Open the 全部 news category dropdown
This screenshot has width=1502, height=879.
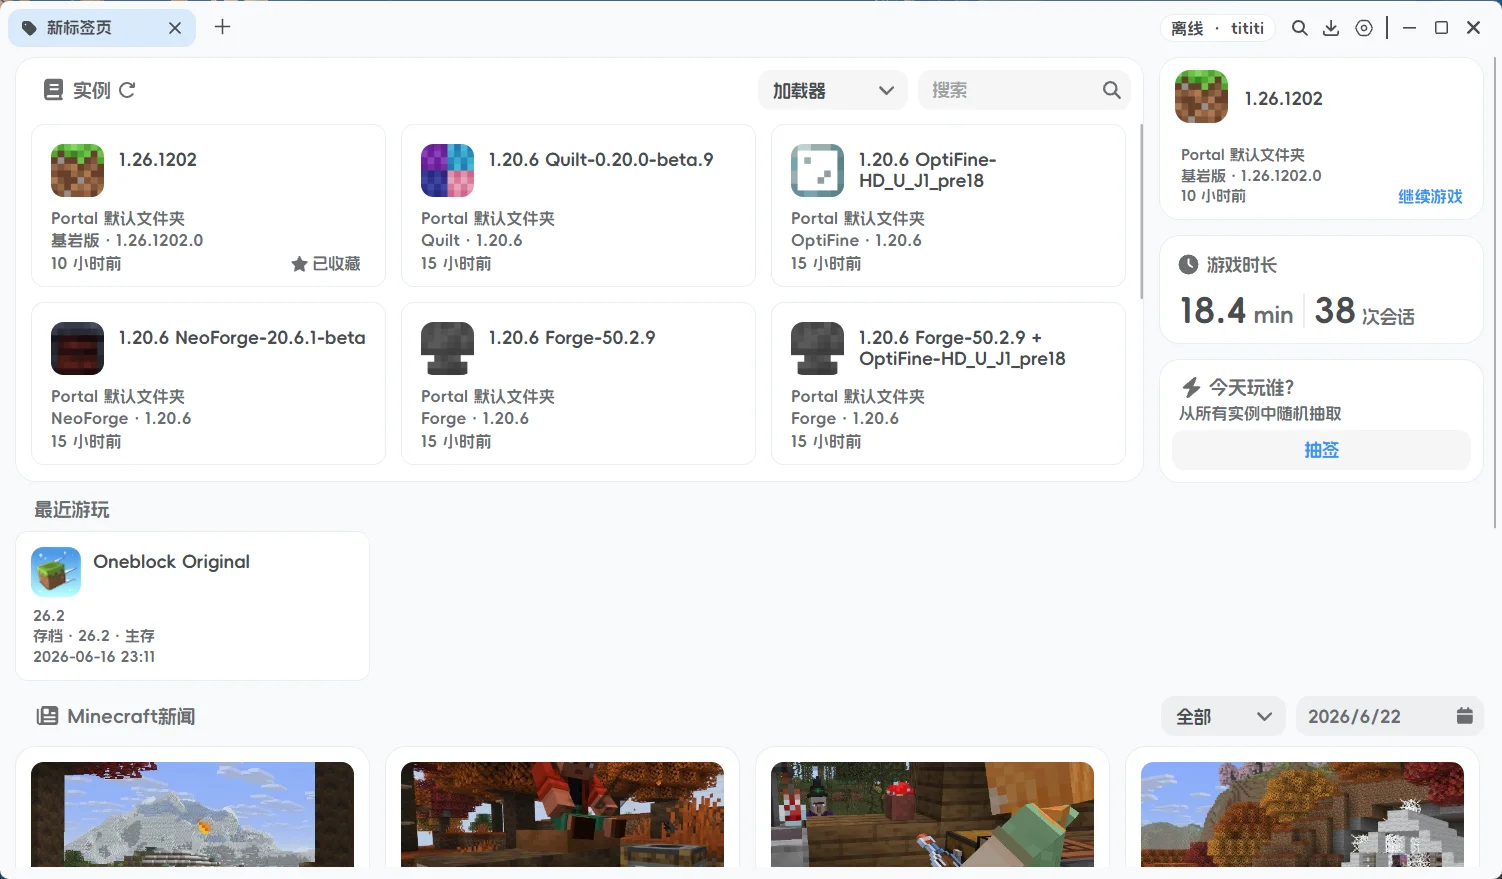coord(1223,716)
